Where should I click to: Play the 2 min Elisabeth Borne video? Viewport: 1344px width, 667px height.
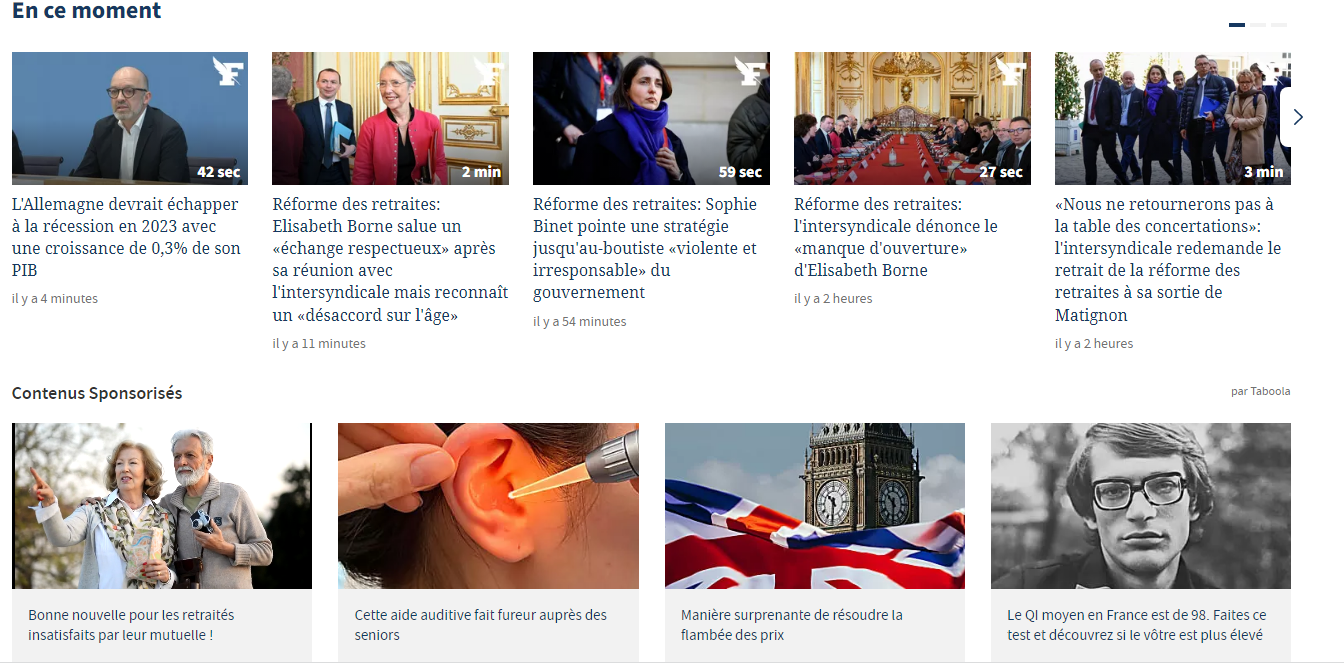391,118
